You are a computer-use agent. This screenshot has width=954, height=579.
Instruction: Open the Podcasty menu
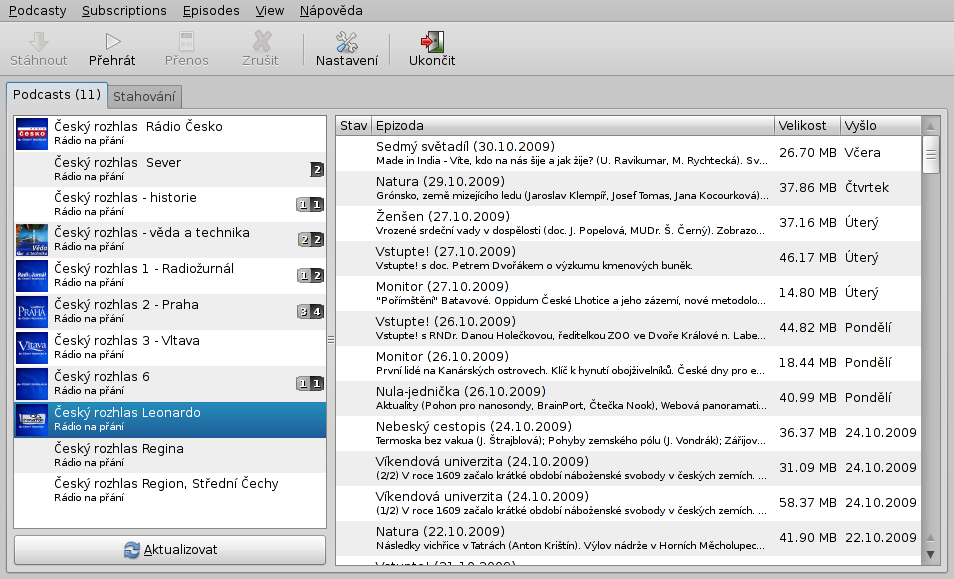click(37, 10)
